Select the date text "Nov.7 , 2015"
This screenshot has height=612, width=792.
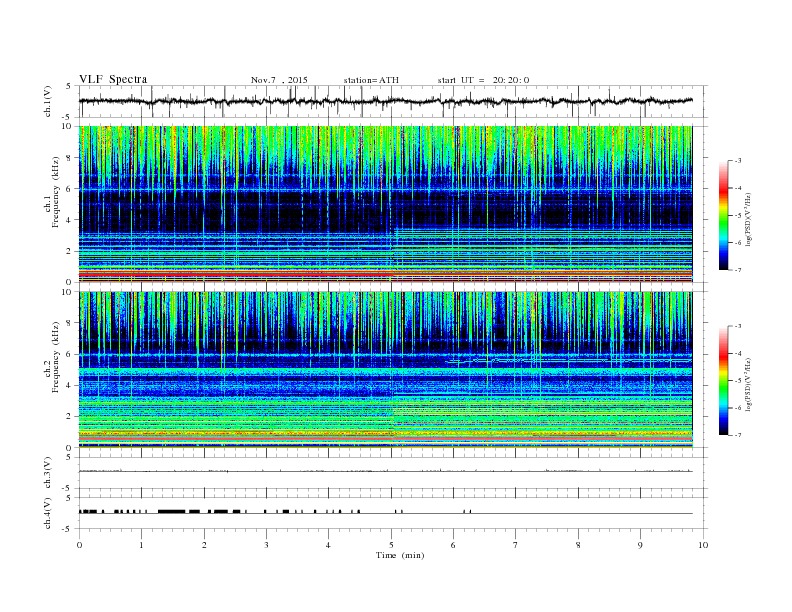279,80
